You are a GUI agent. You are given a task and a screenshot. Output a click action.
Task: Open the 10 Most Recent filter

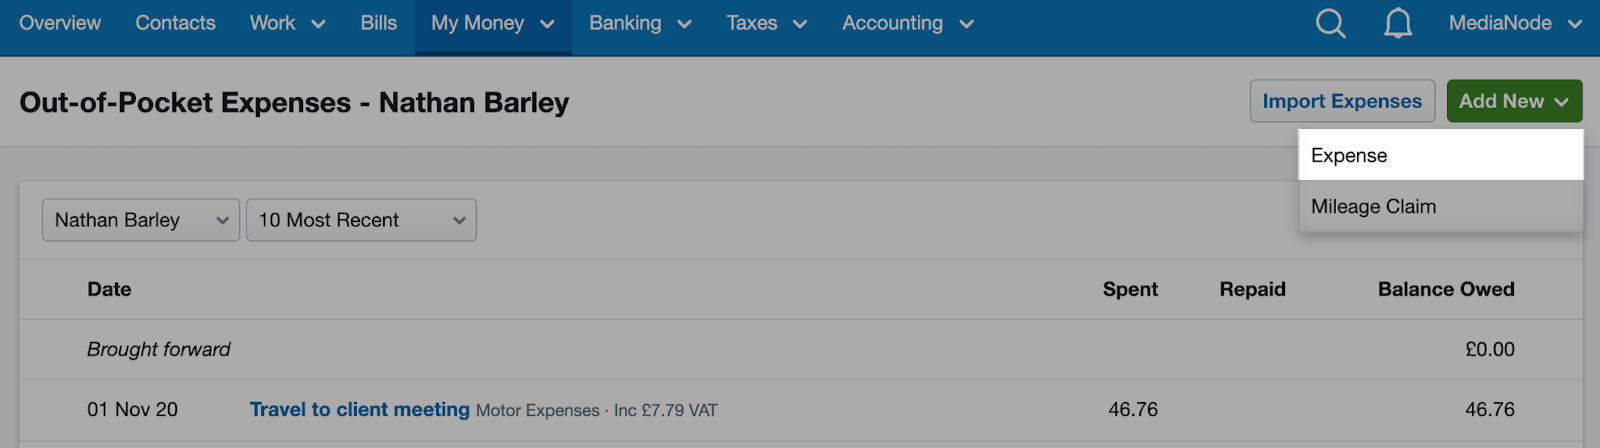(361, 220)
